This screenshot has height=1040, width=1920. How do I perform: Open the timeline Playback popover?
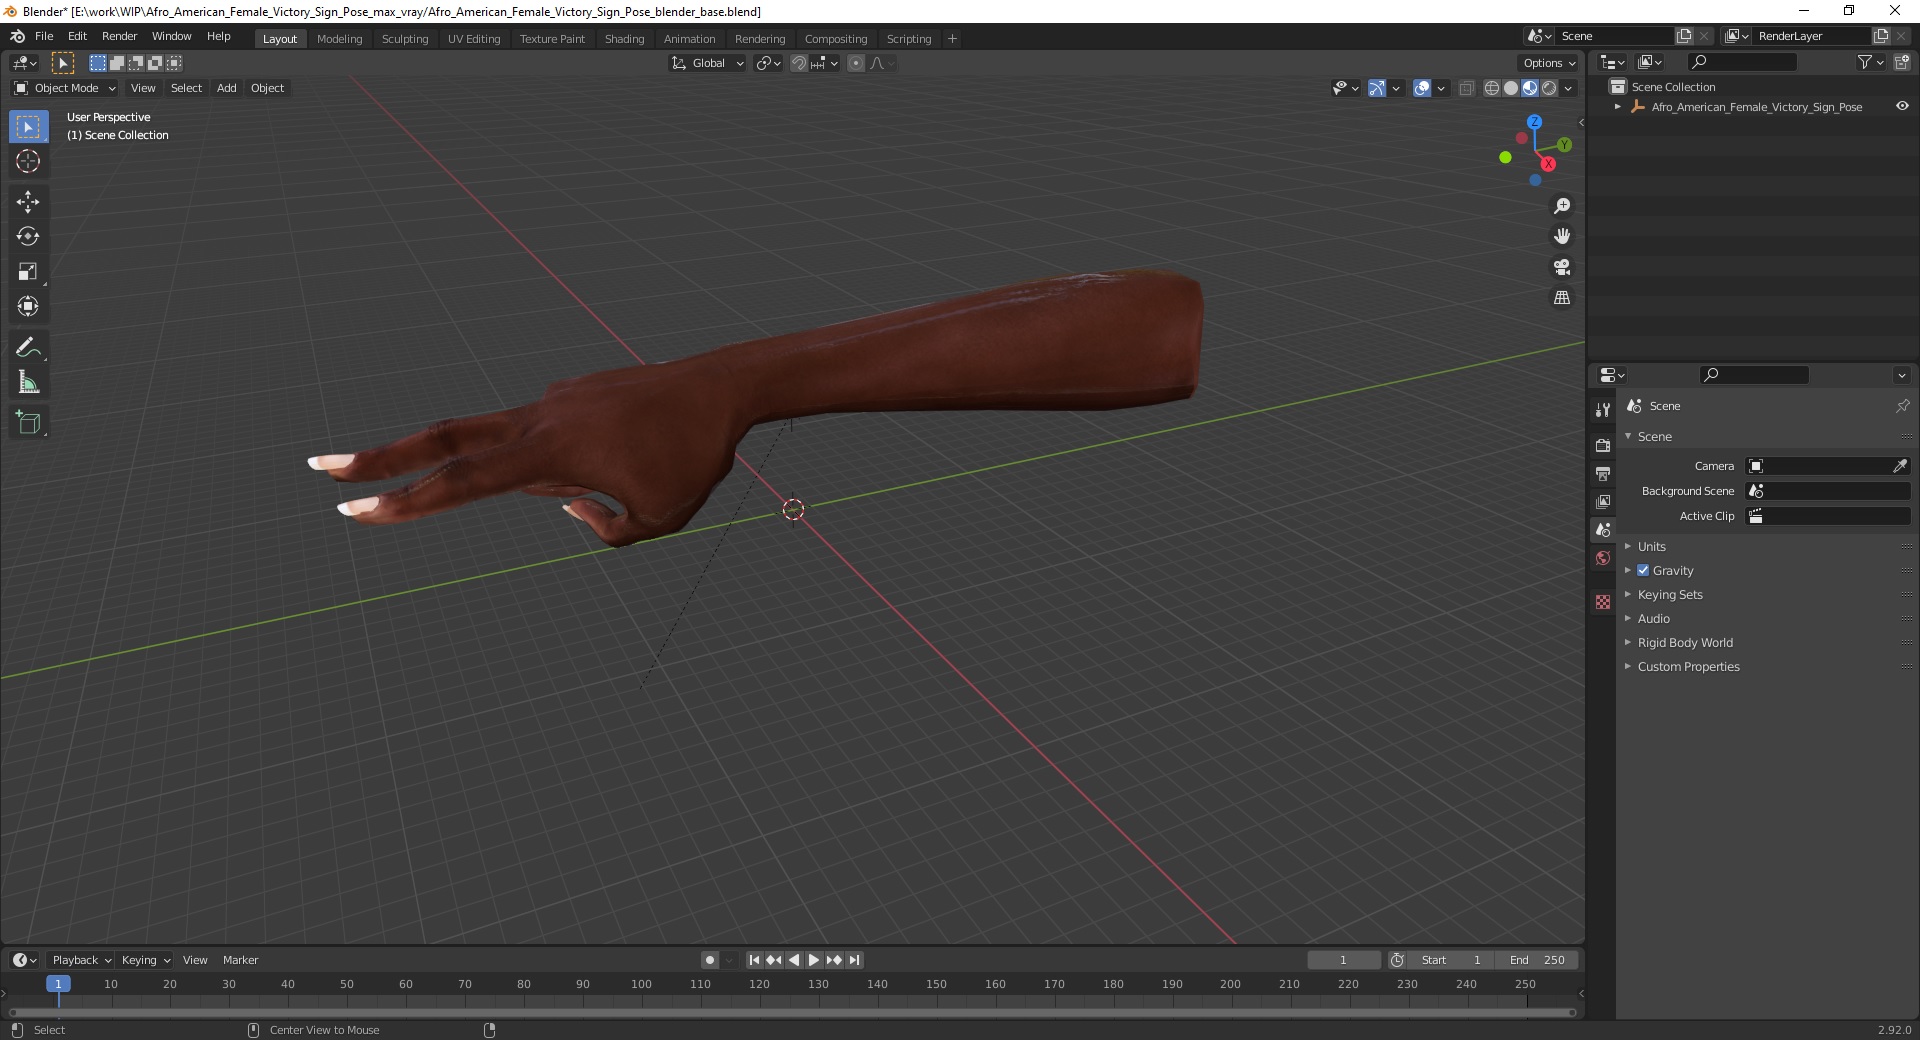click(x=81, y=960)
